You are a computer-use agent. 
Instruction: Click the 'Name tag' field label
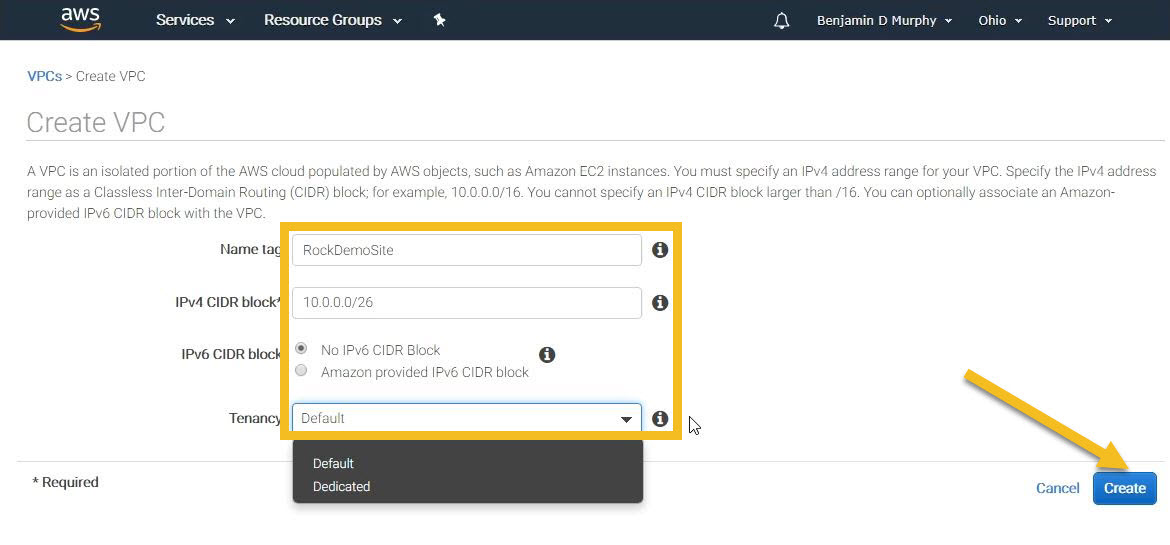pyautogui.click(x=250, y=249)
